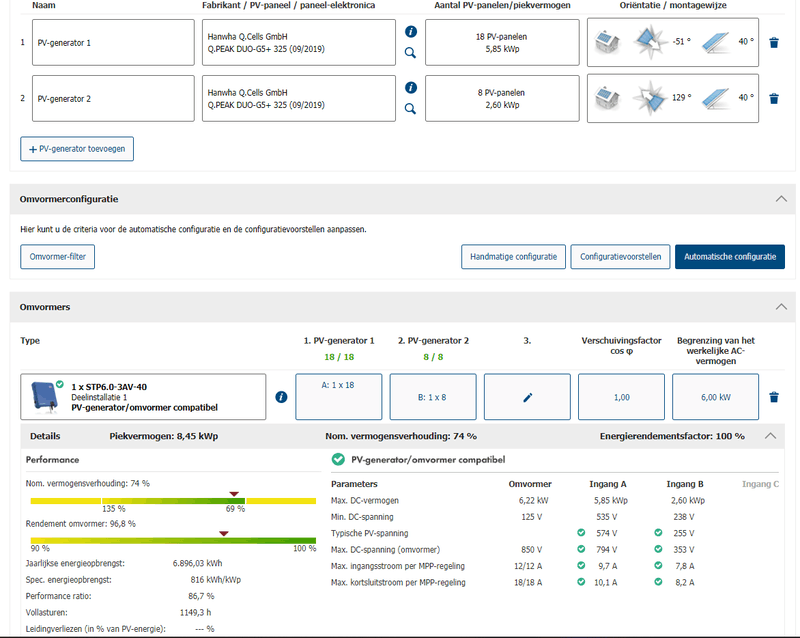Edit input 3 with pencil icon
The height and width of the screenshot is (638, 800).
[527, 397]
